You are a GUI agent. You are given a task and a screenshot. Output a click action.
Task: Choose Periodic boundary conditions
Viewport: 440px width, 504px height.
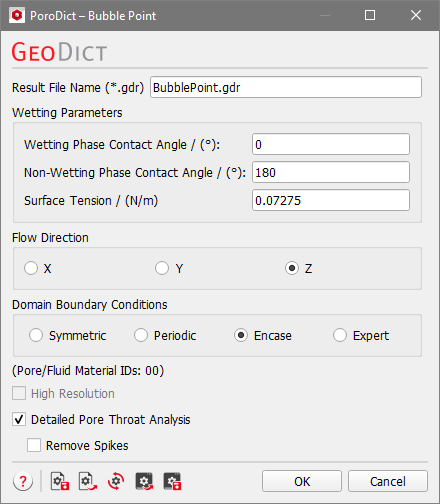[141, 335]
